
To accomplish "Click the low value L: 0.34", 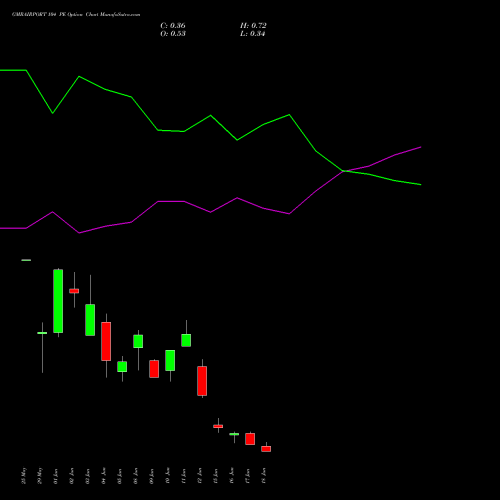I will [x=252, y=34].
